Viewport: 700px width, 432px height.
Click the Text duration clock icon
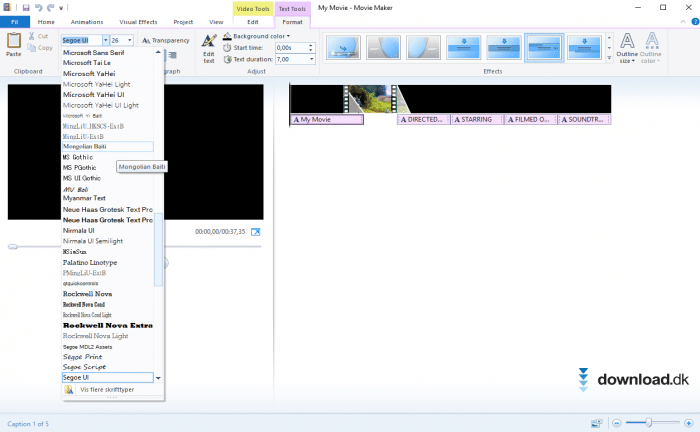coord(228,59)
